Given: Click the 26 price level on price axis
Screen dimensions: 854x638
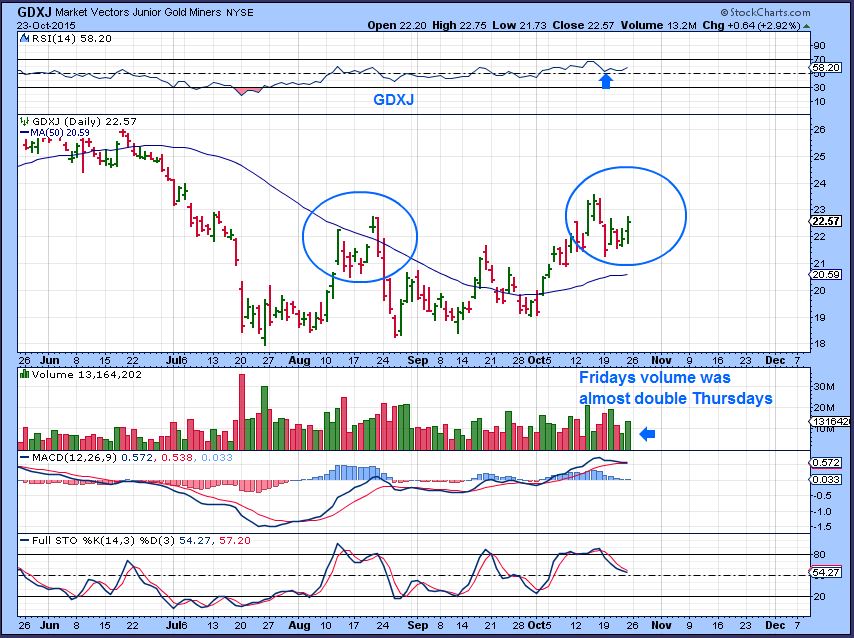Looking at the screenshot, I should click(819, 130).
